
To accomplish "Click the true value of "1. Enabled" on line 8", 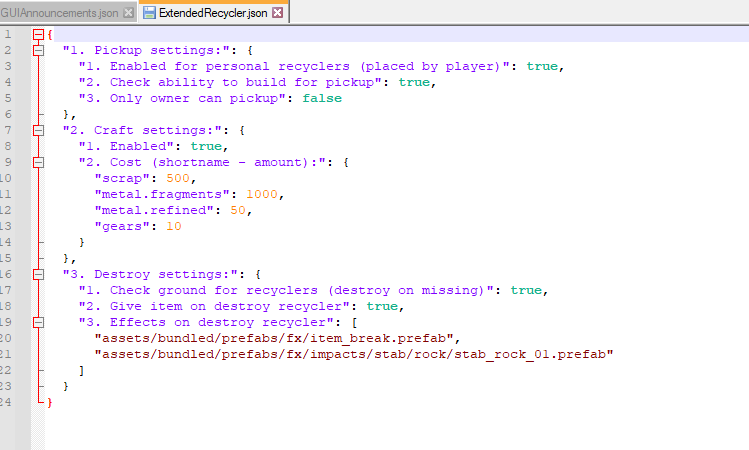I will [x=206, y=146].
